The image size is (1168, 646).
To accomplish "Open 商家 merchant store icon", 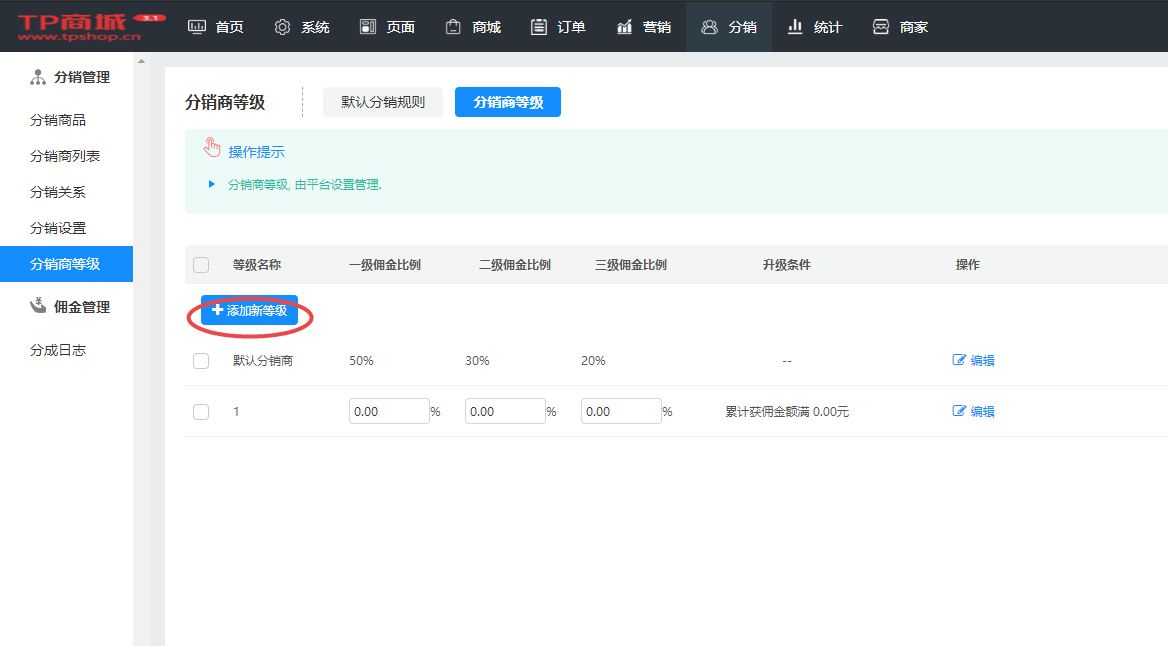I will (881, 27).
